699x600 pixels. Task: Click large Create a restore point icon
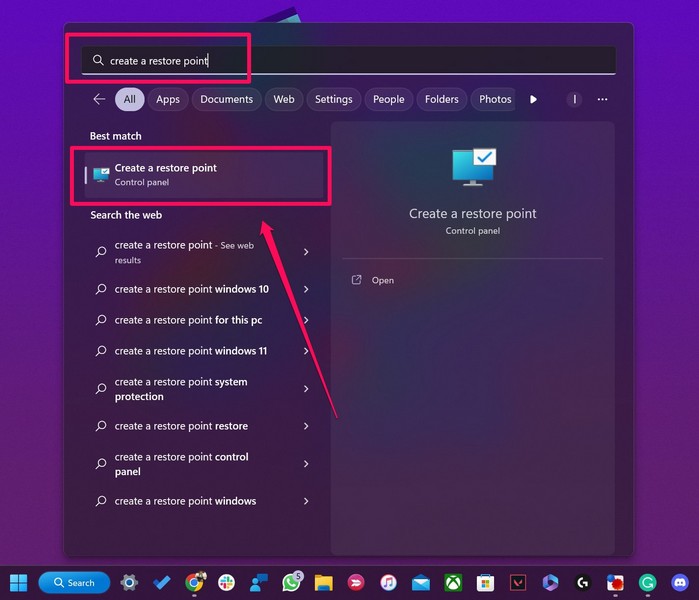coord(473,167)
